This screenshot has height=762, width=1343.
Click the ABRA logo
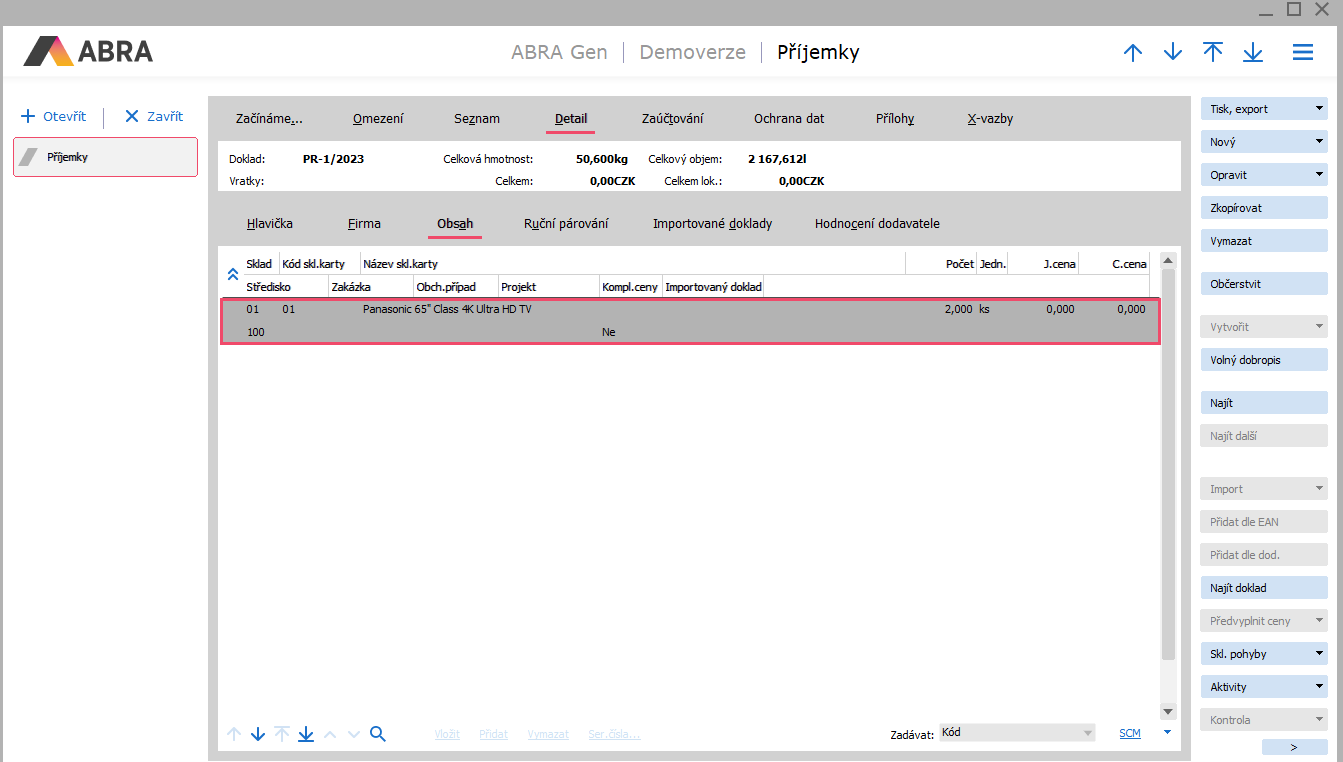[x=88, y=51]
